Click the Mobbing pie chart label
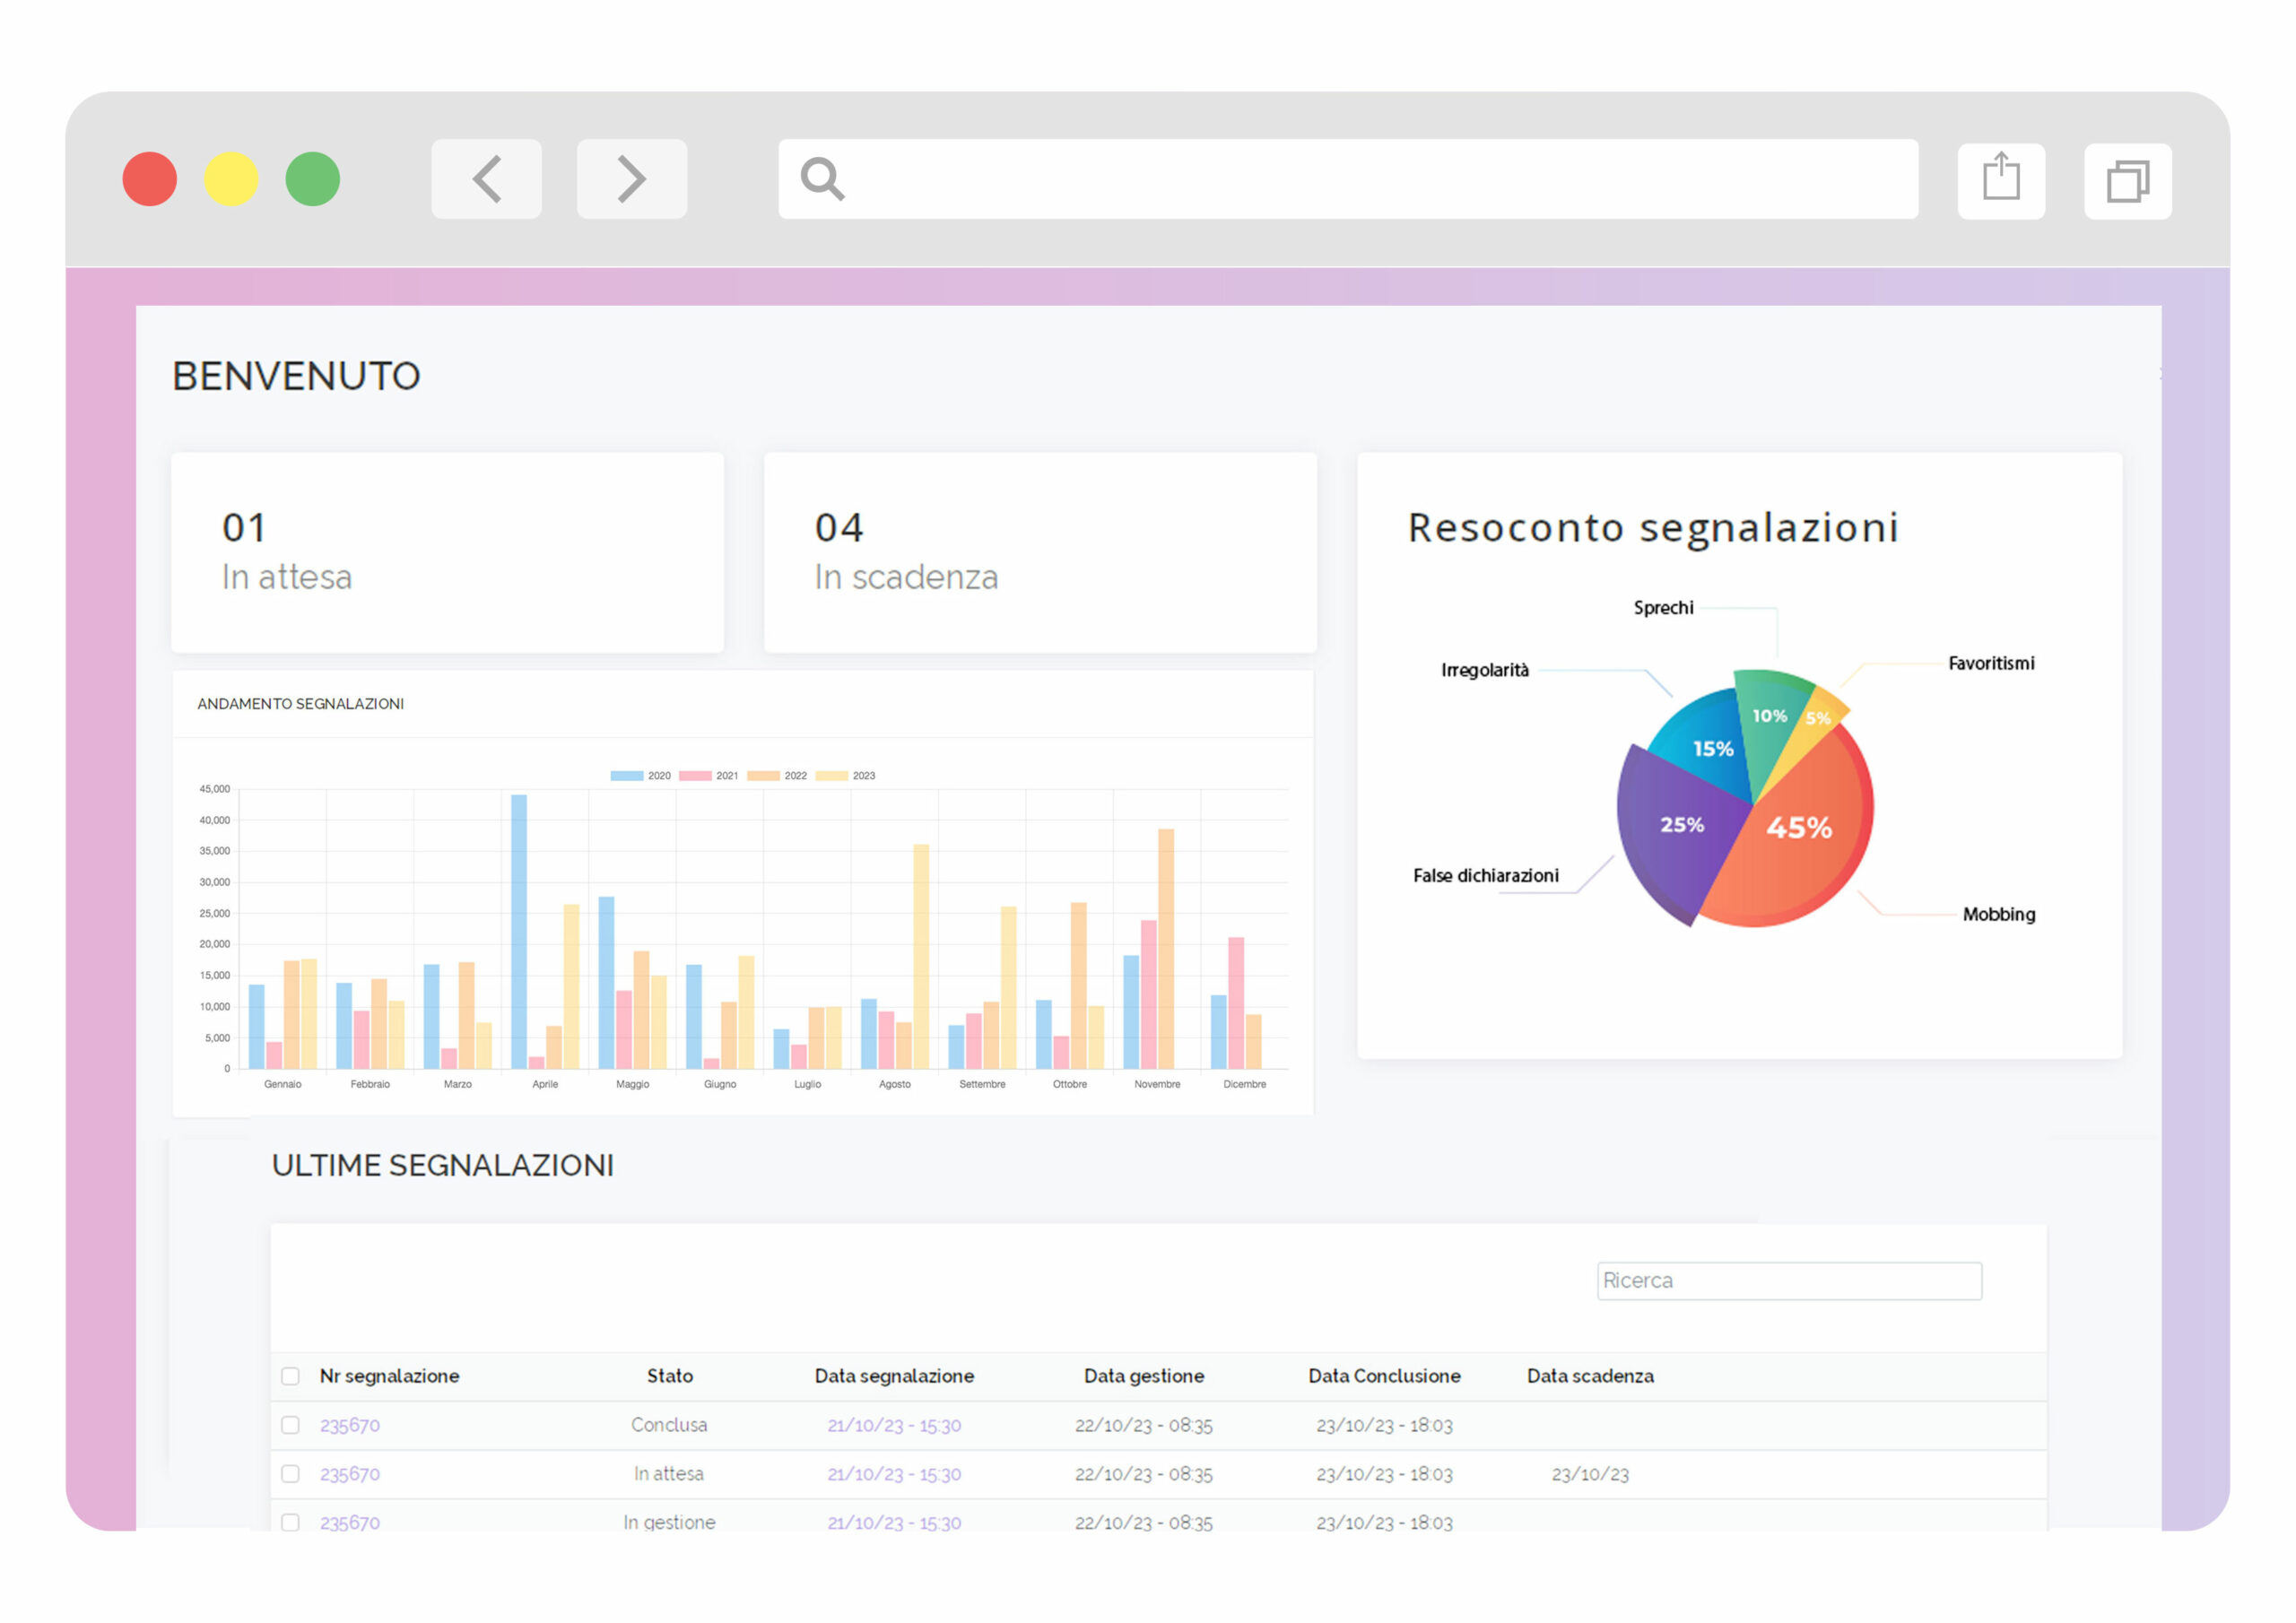This screenshot has height=1623, width=2296. 1998,914
